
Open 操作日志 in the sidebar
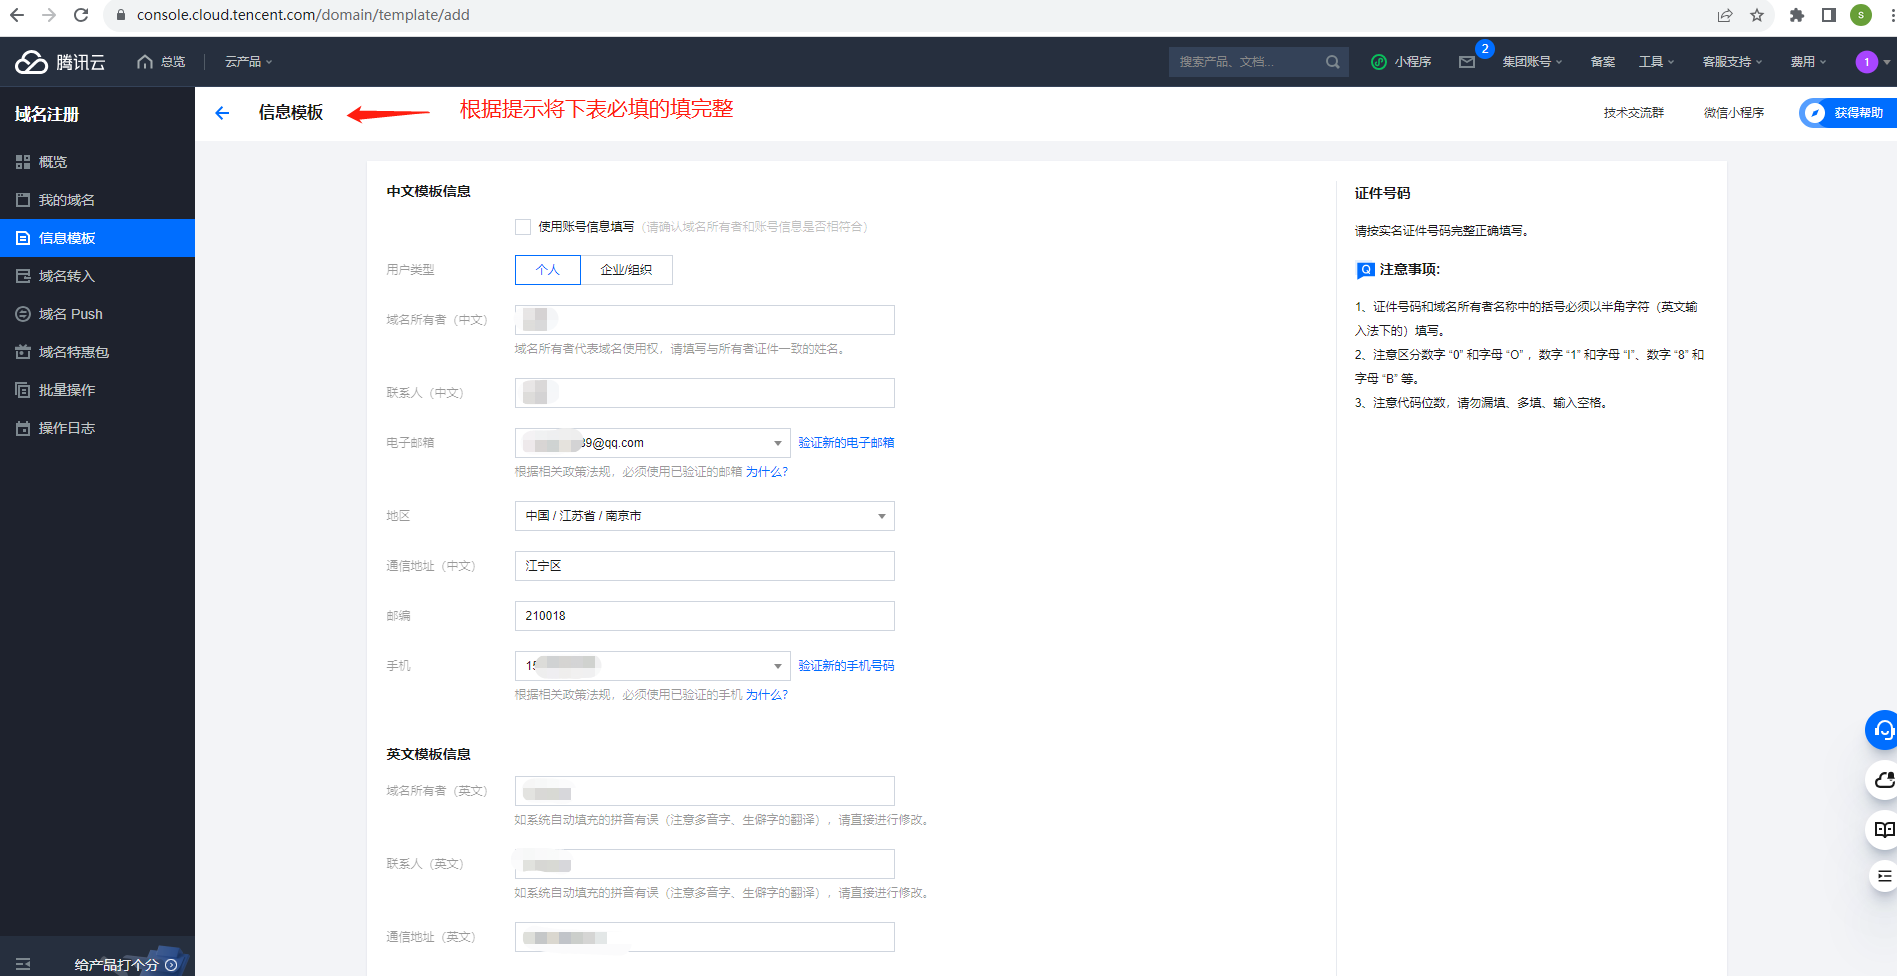click(67, 428)
